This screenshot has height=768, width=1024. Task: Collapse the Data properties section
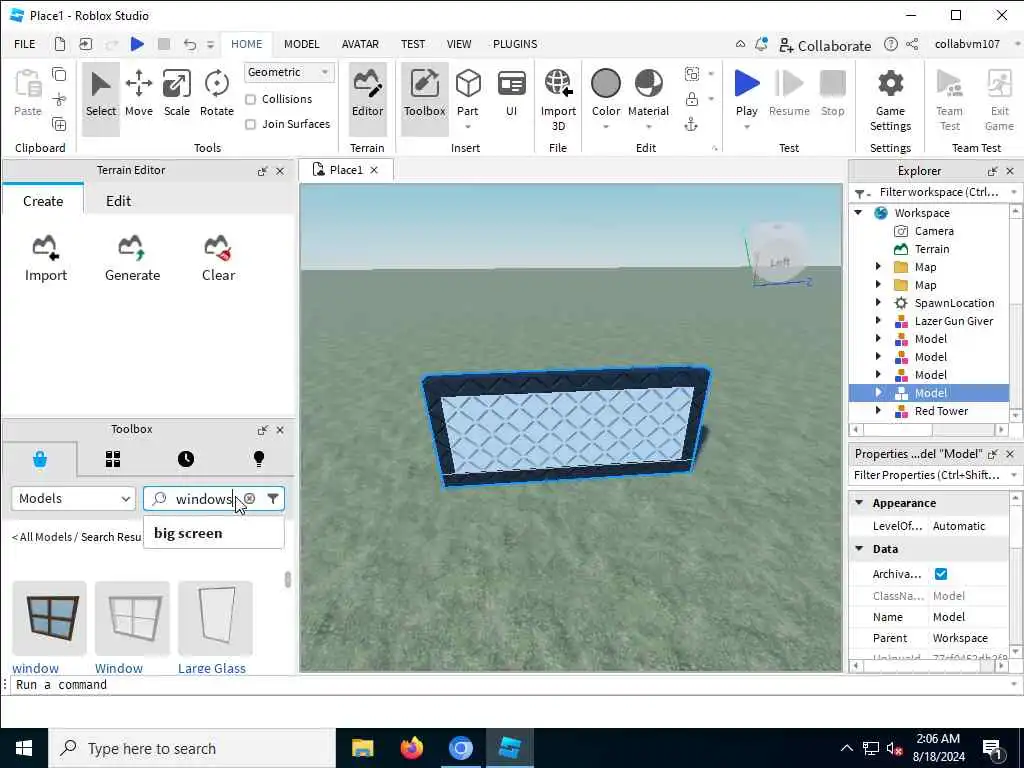point(859,549)
